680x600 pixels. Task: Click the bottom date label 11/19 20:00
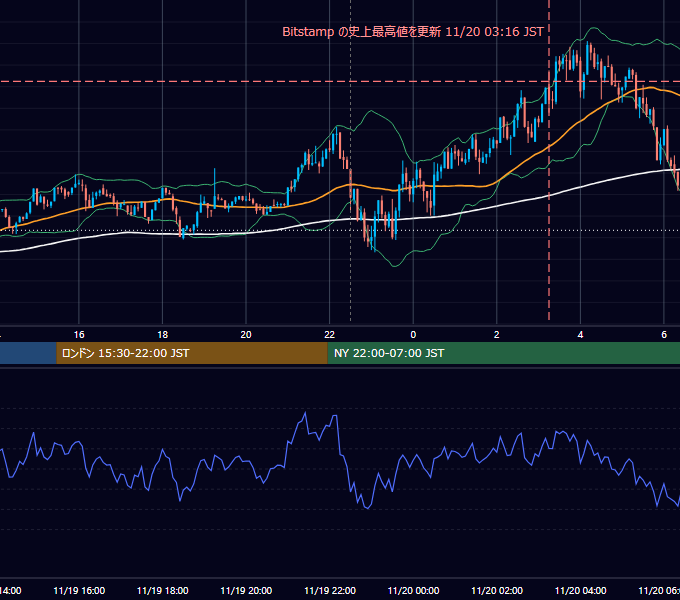pyautogui.click(x=246, y=590)
